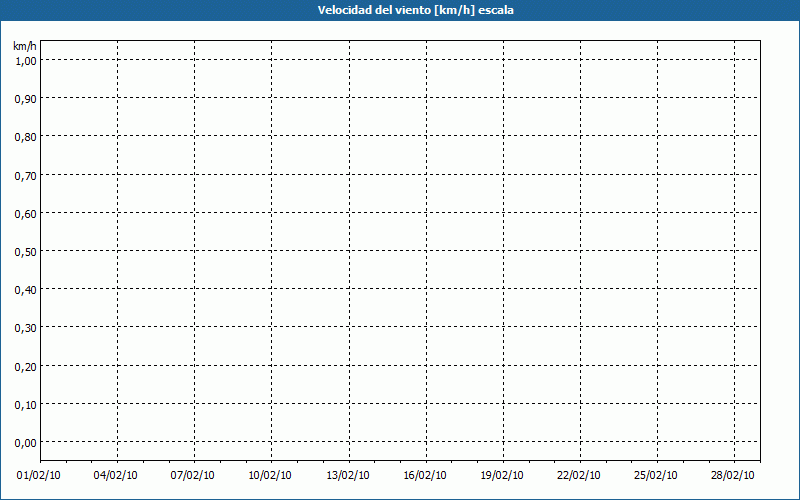This screenshot has height=500, width=800.
Task: Click the 22/02/10 date label
Action: [x=579, y=476]
